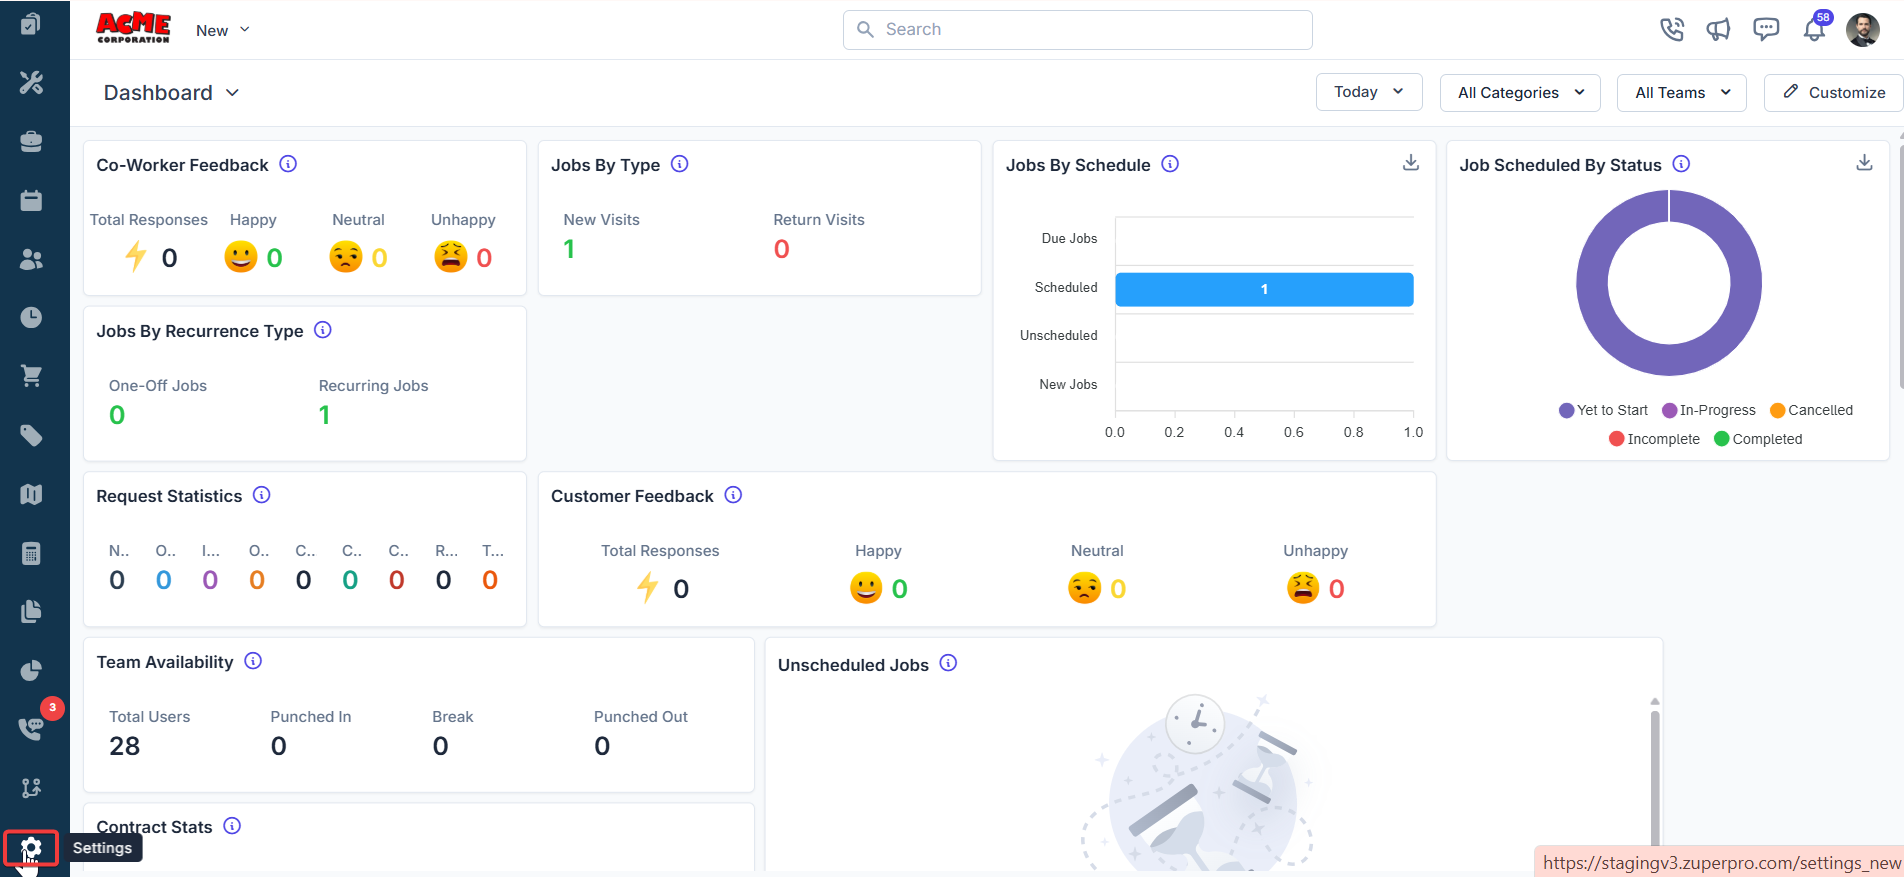Click the ACME Corporation logo

click(x=133, y=28)
